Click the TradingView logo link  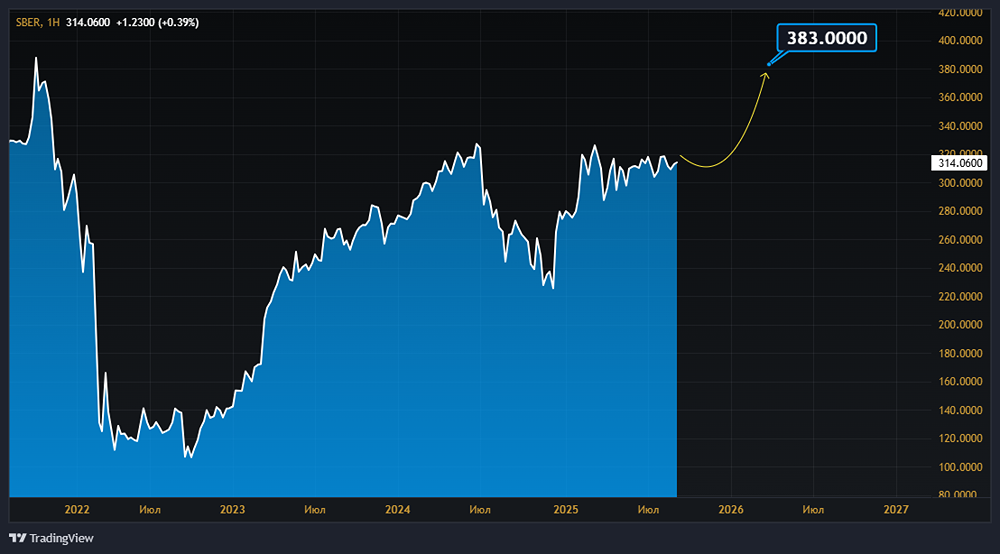coord(51,538)
